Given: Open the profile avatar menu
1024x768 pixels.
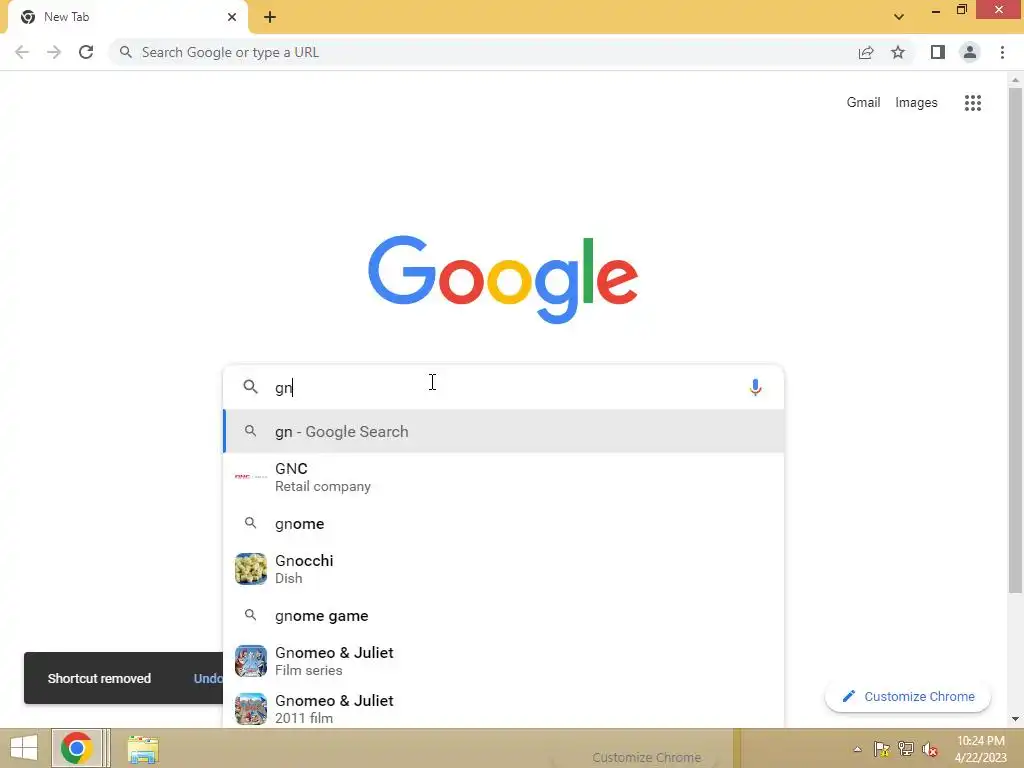Looking at the screenshot, I should point(970,52).
